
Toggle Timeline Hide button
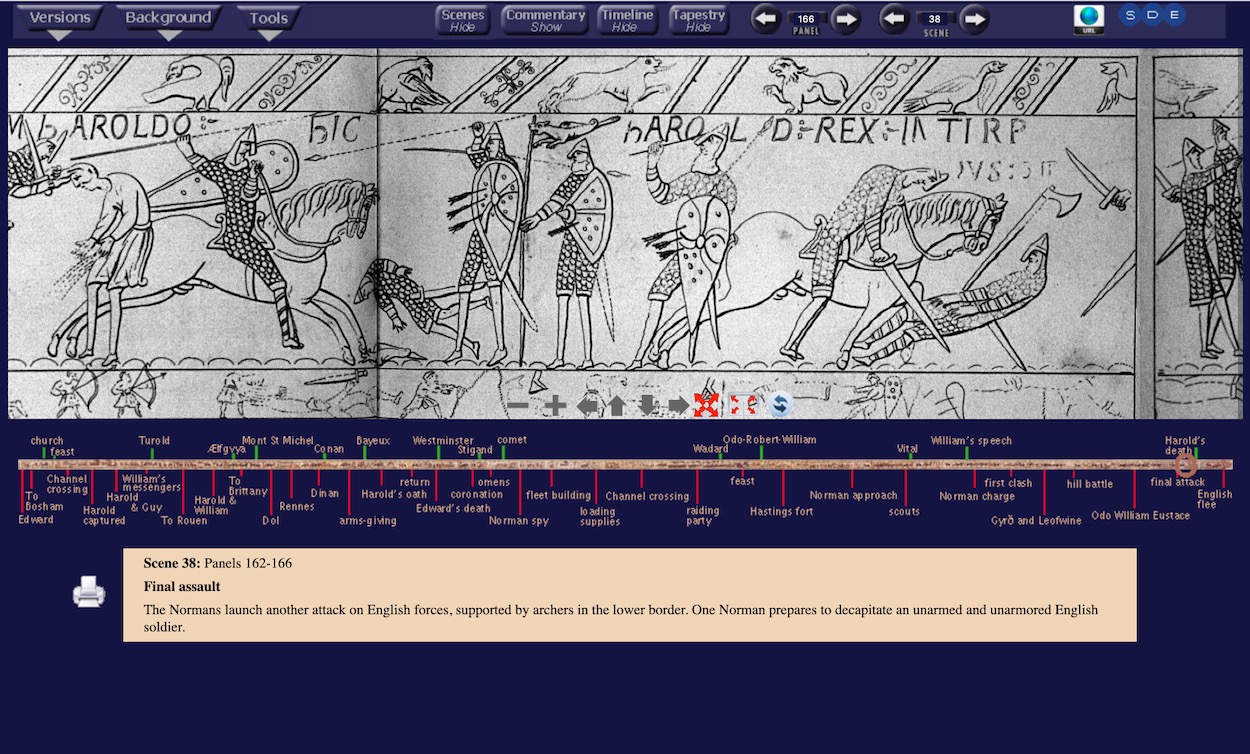tap(626, 20)
